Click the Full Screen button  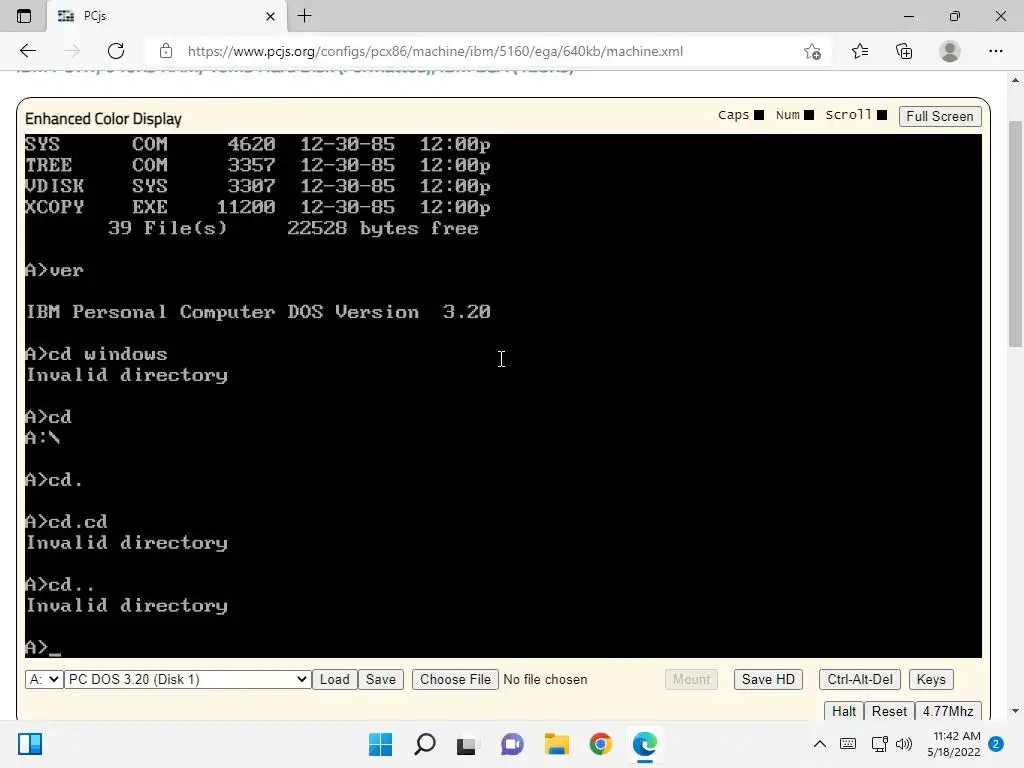point(940,116)
